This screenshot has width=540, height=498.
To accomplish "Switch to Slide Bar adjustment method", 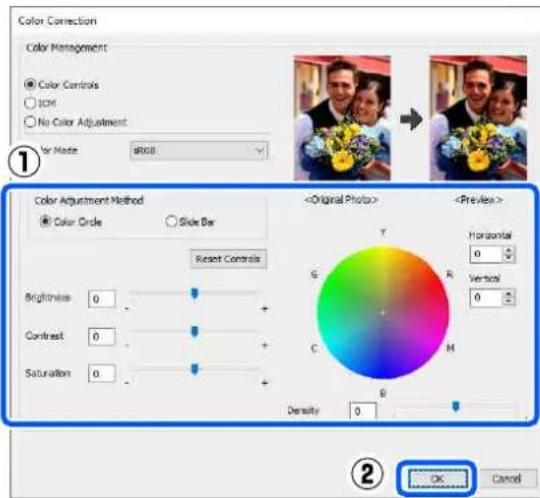I will (171, 221).
